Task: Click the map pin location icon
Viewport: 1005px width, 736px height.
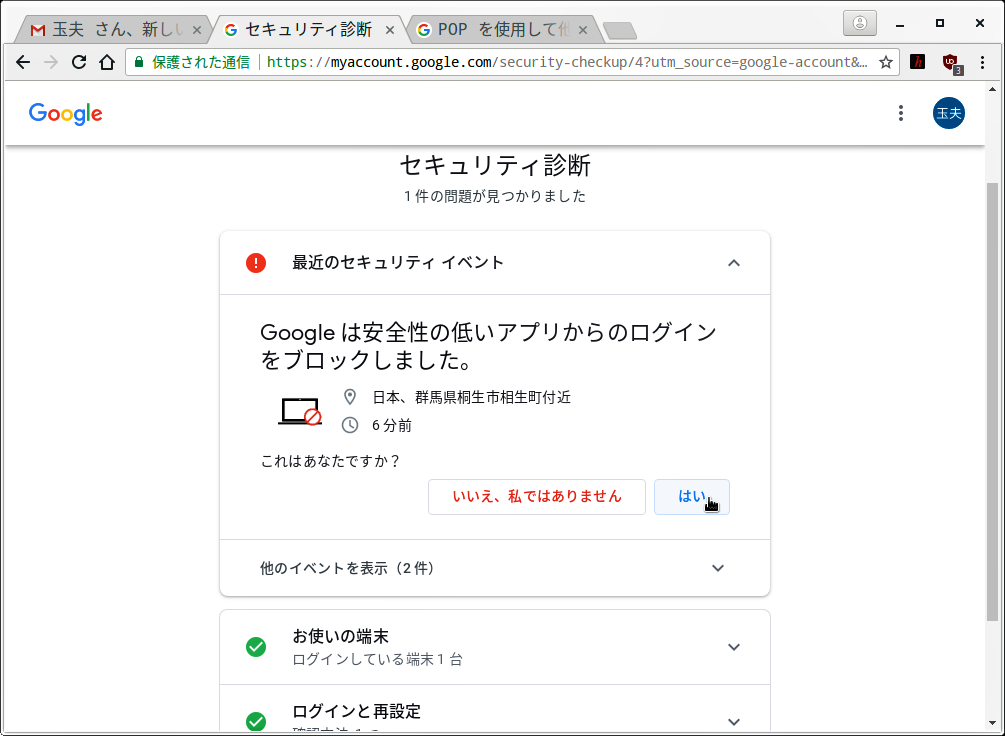Action: [x=350, y=397]
